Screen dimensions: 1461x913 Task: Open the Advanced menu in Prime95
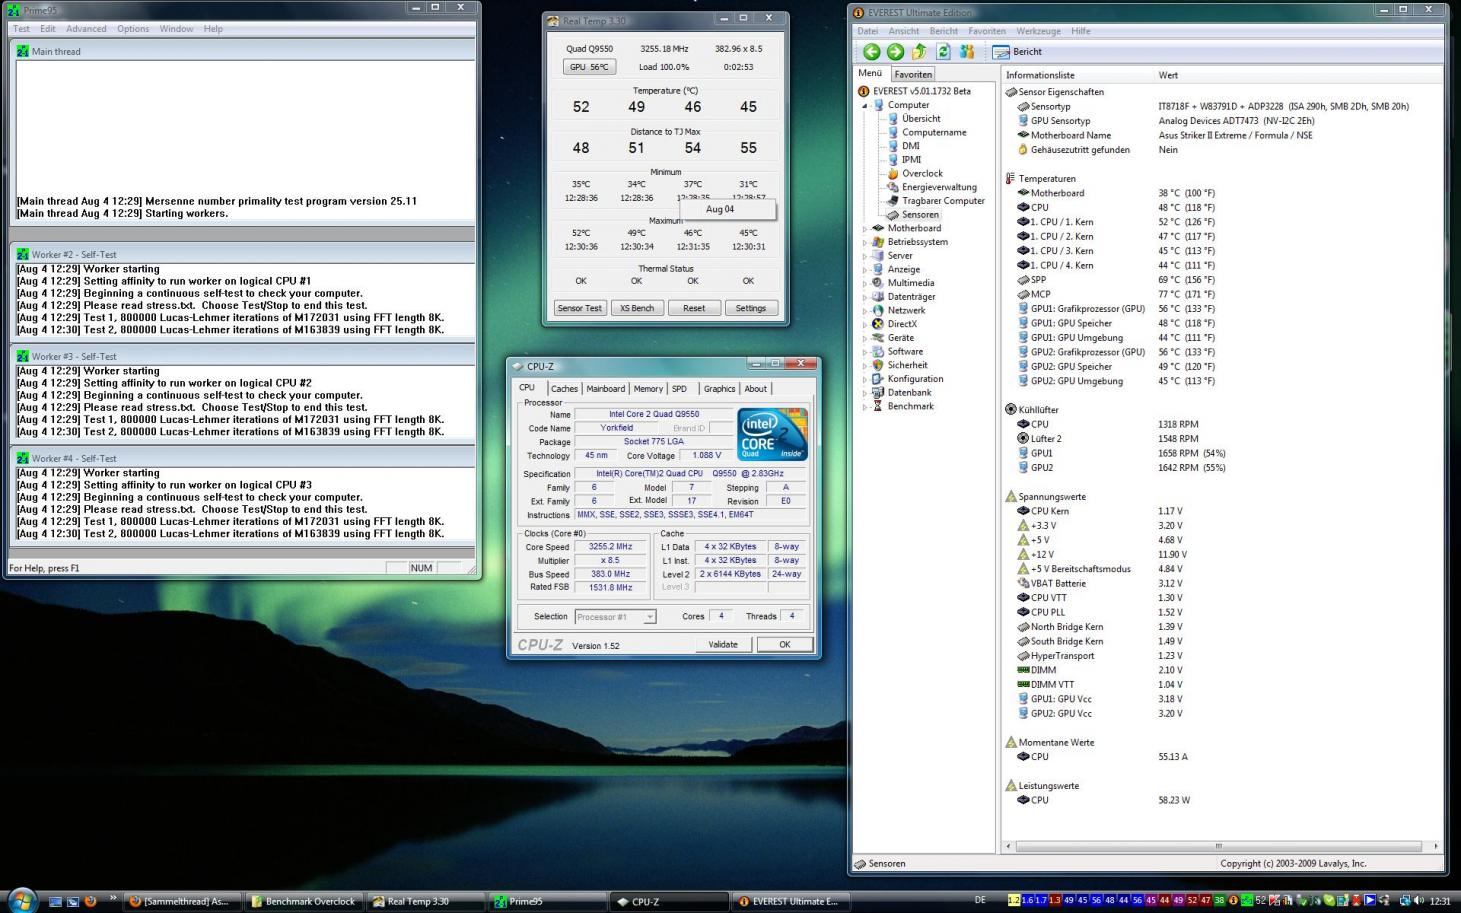tap(86, 29)
